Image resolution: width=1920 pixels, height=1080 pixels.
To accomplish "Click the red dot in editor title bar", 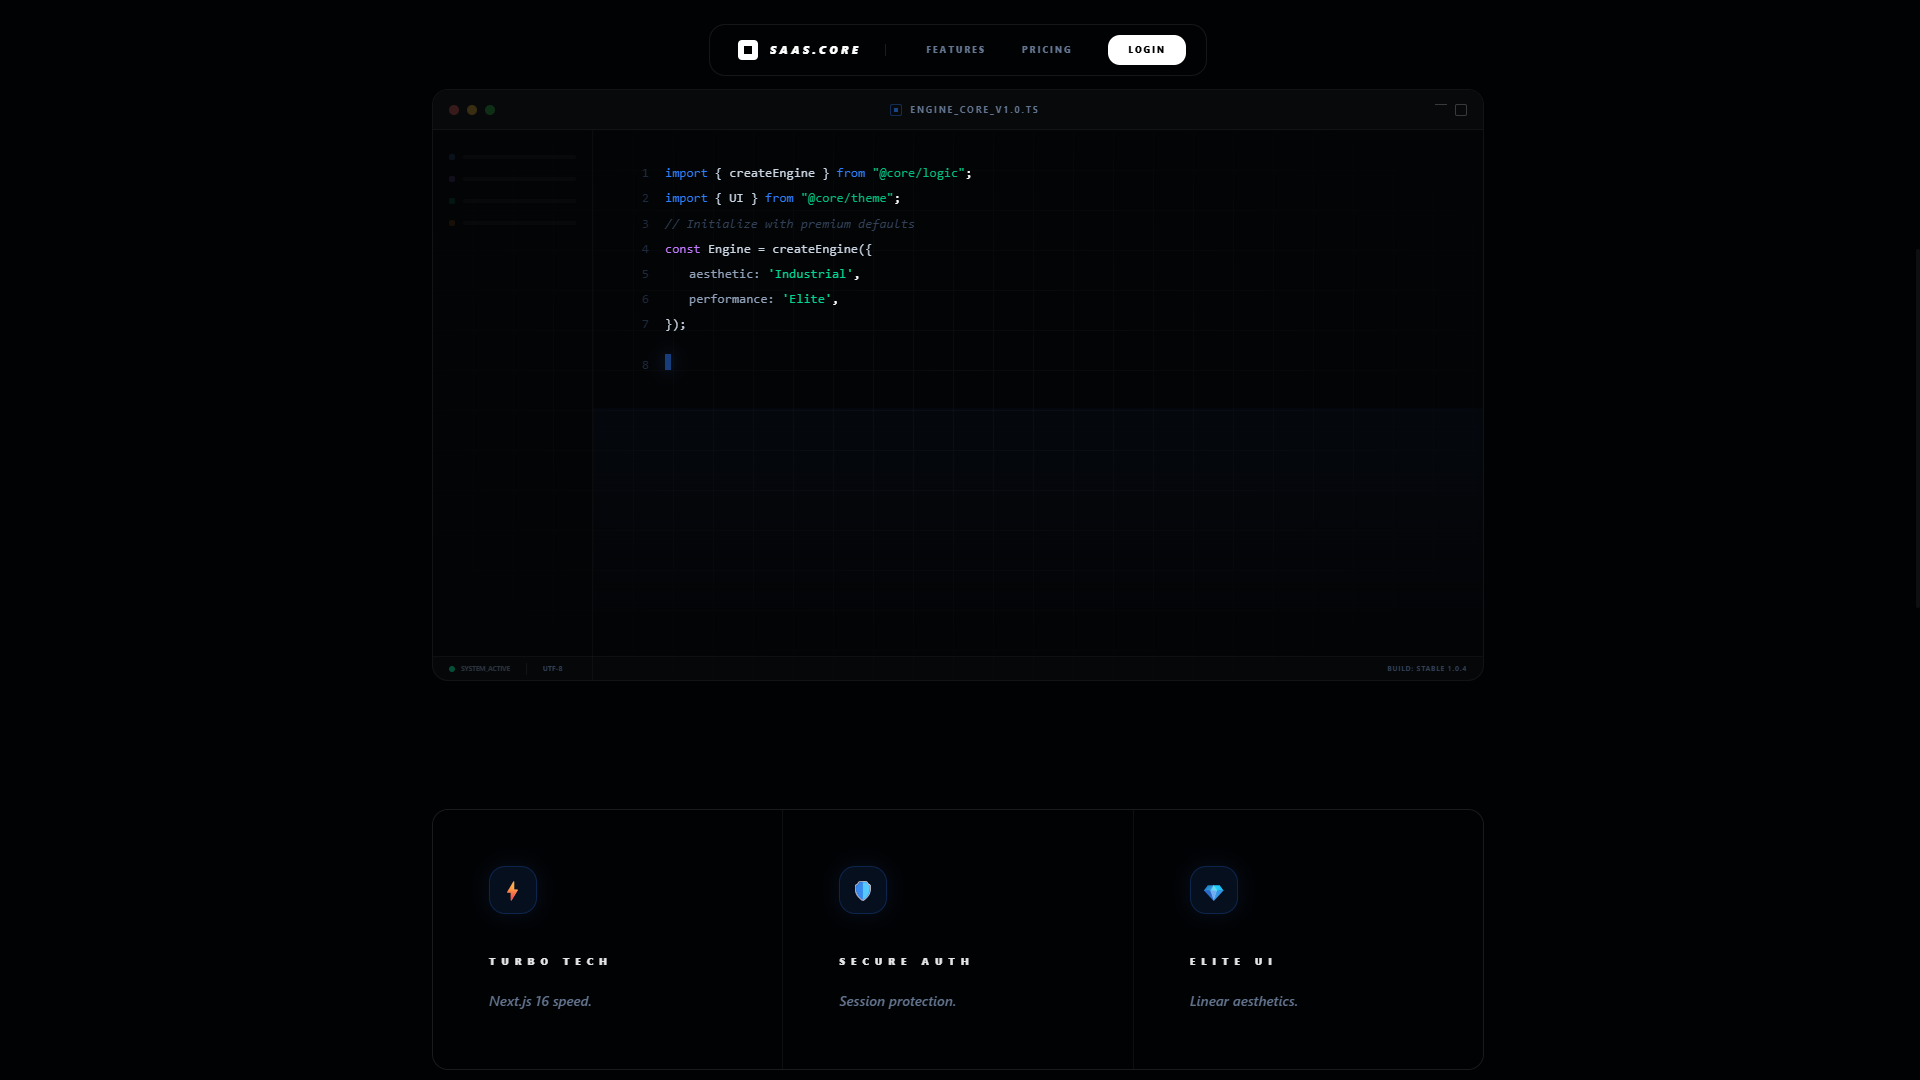I will pos(454,110).
